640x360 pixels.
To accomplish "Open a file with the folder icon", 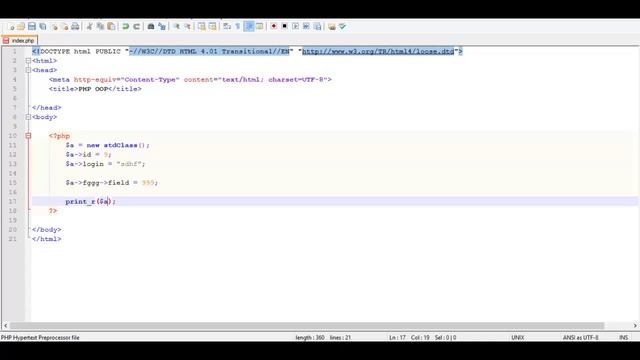I will (x=21, y=27).
